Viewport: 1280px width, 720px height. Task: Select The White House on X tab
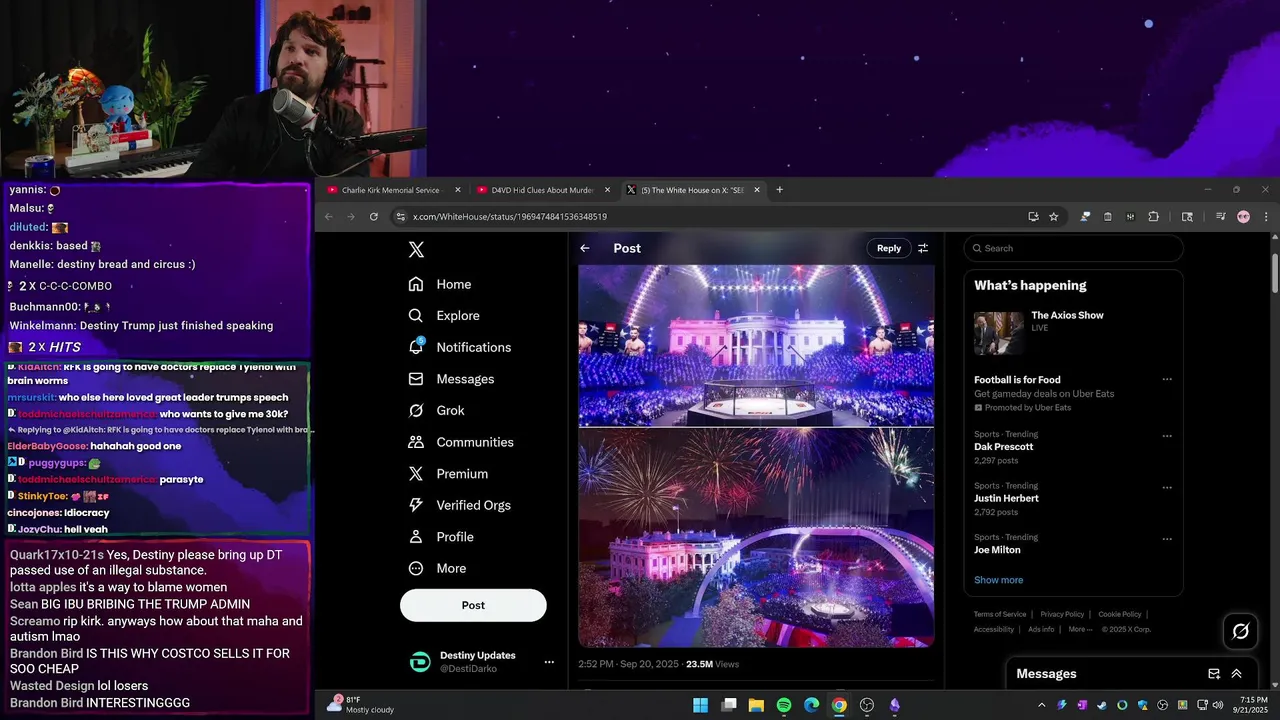pyautogui.click(x=692, y=190)
